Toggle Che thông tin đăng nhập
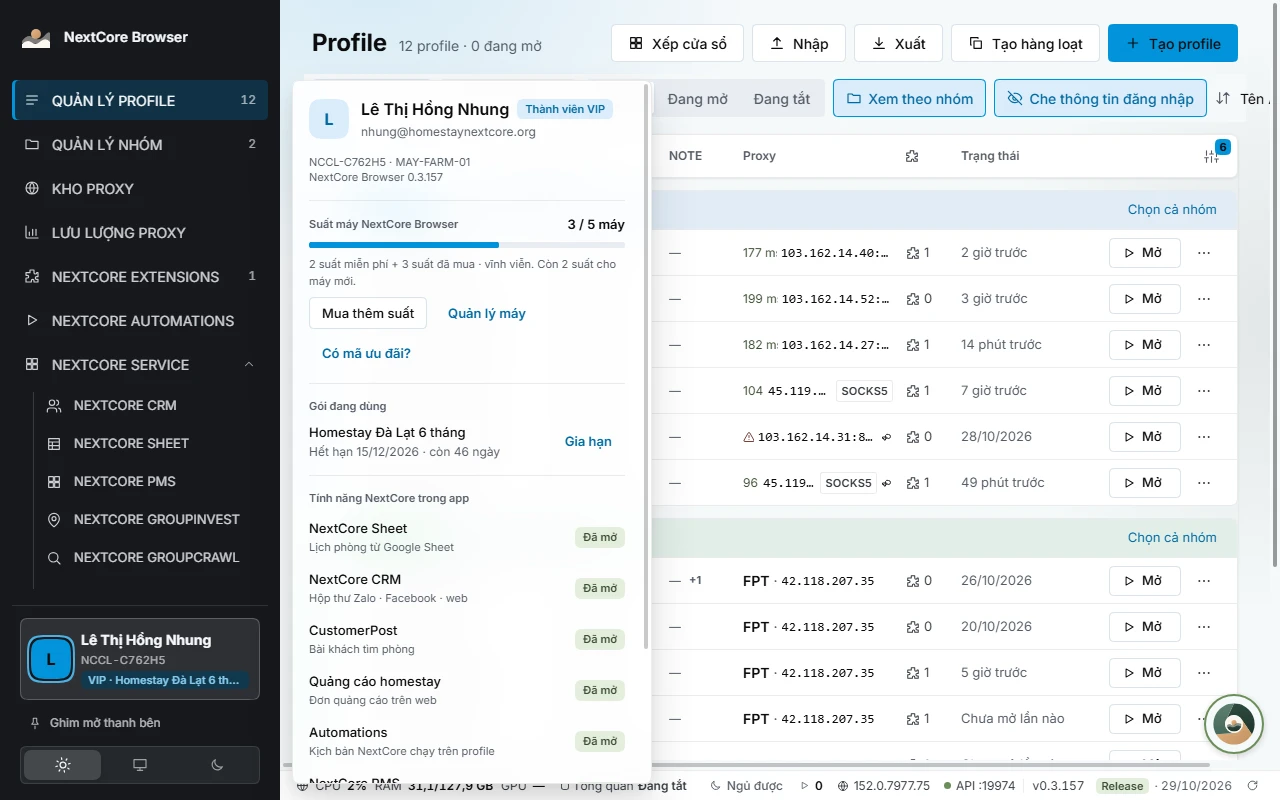This screenshot has width=1280, height=800. pos(1100,99)
